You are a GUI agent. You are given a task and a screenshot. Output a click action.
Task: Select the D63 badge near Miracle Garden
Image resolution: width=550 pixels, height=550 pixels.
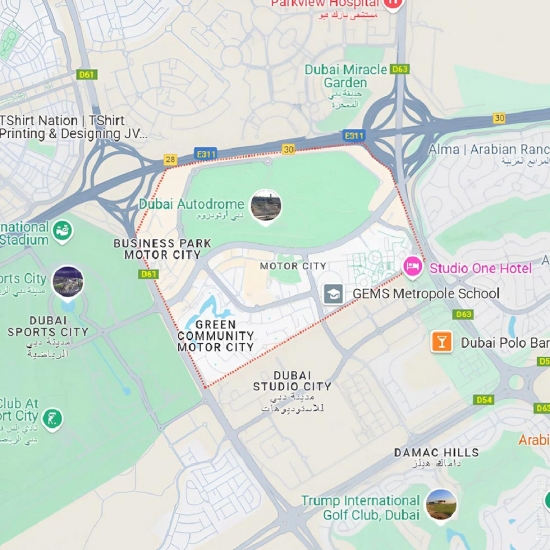click(x=400, y=69)
